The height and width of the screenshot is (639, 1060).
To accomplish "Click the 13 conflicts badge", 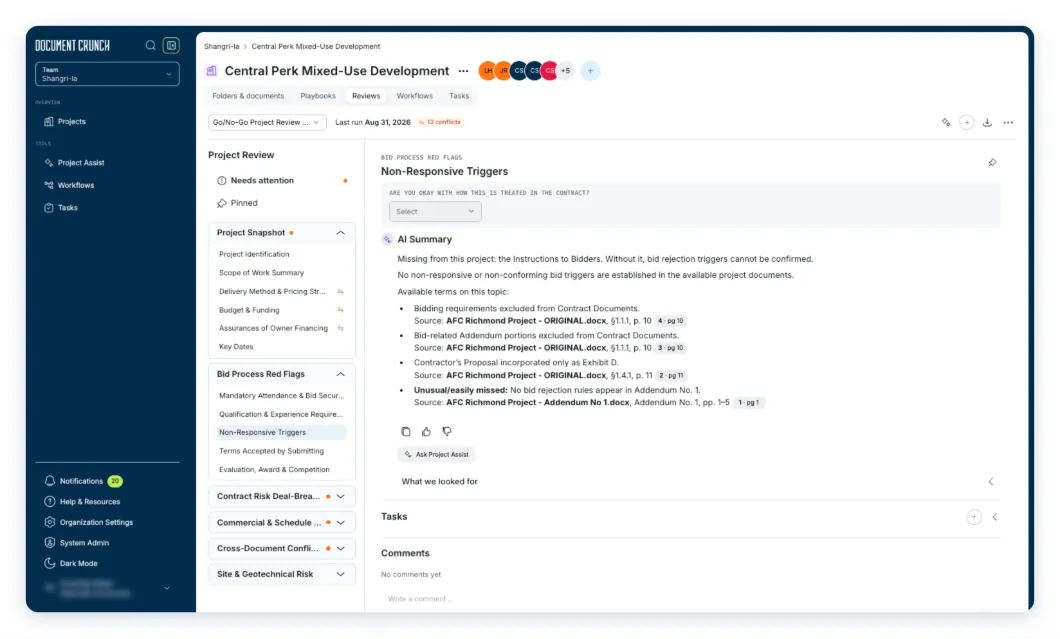I will click(x=440, y=122).
